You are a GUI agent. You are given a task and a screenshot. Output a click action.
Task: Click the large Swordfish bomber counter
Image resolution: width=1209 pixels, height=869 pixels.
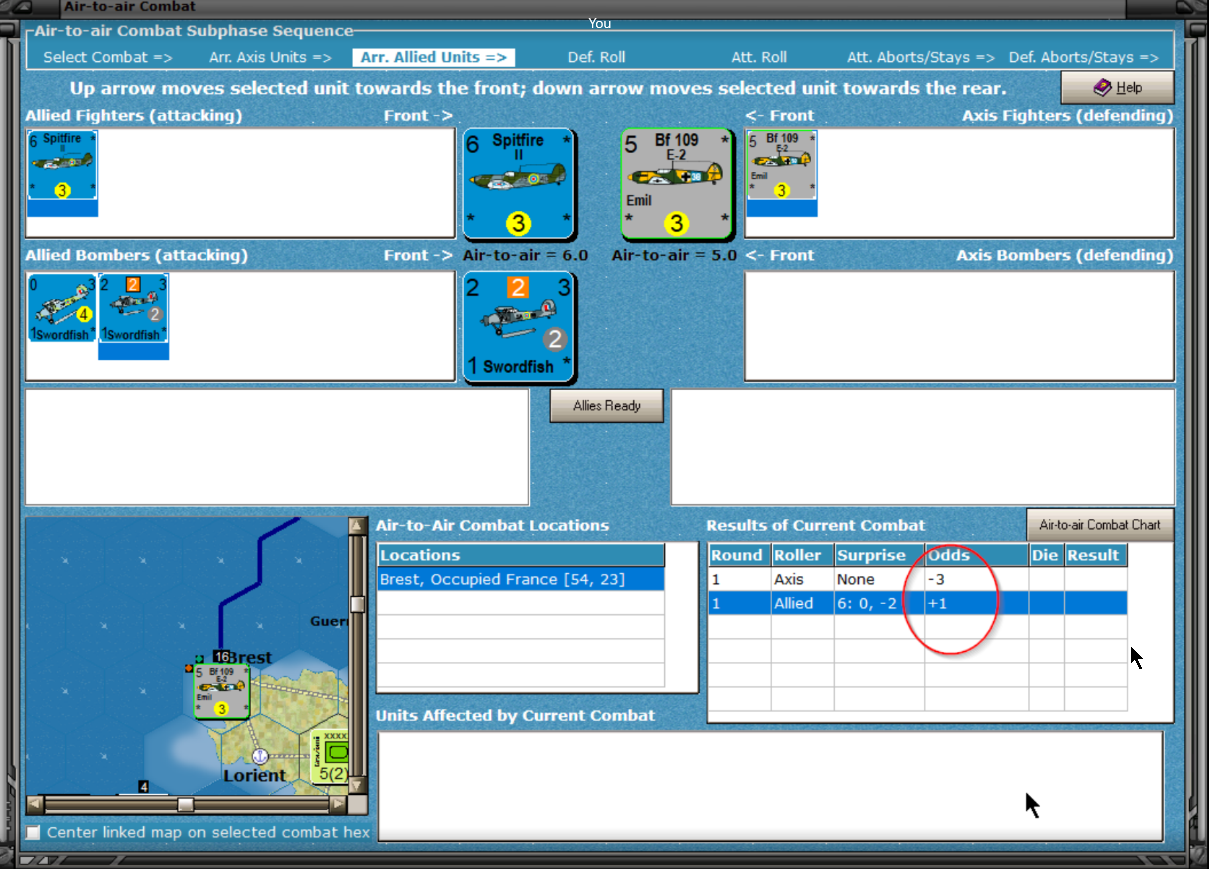[518, 326]
